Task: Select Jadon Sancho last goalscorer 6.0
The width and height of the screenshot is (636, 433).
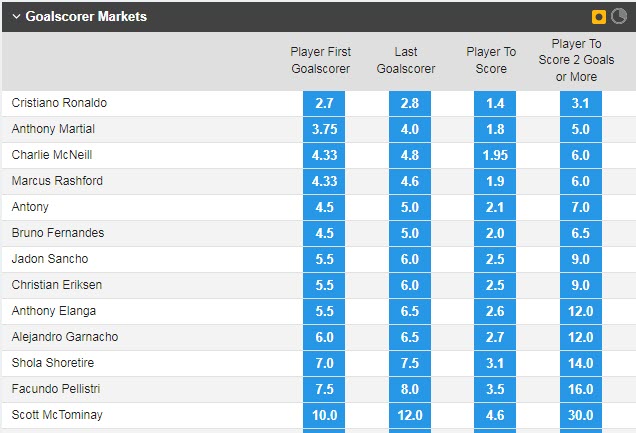Action: click(410, 259)
